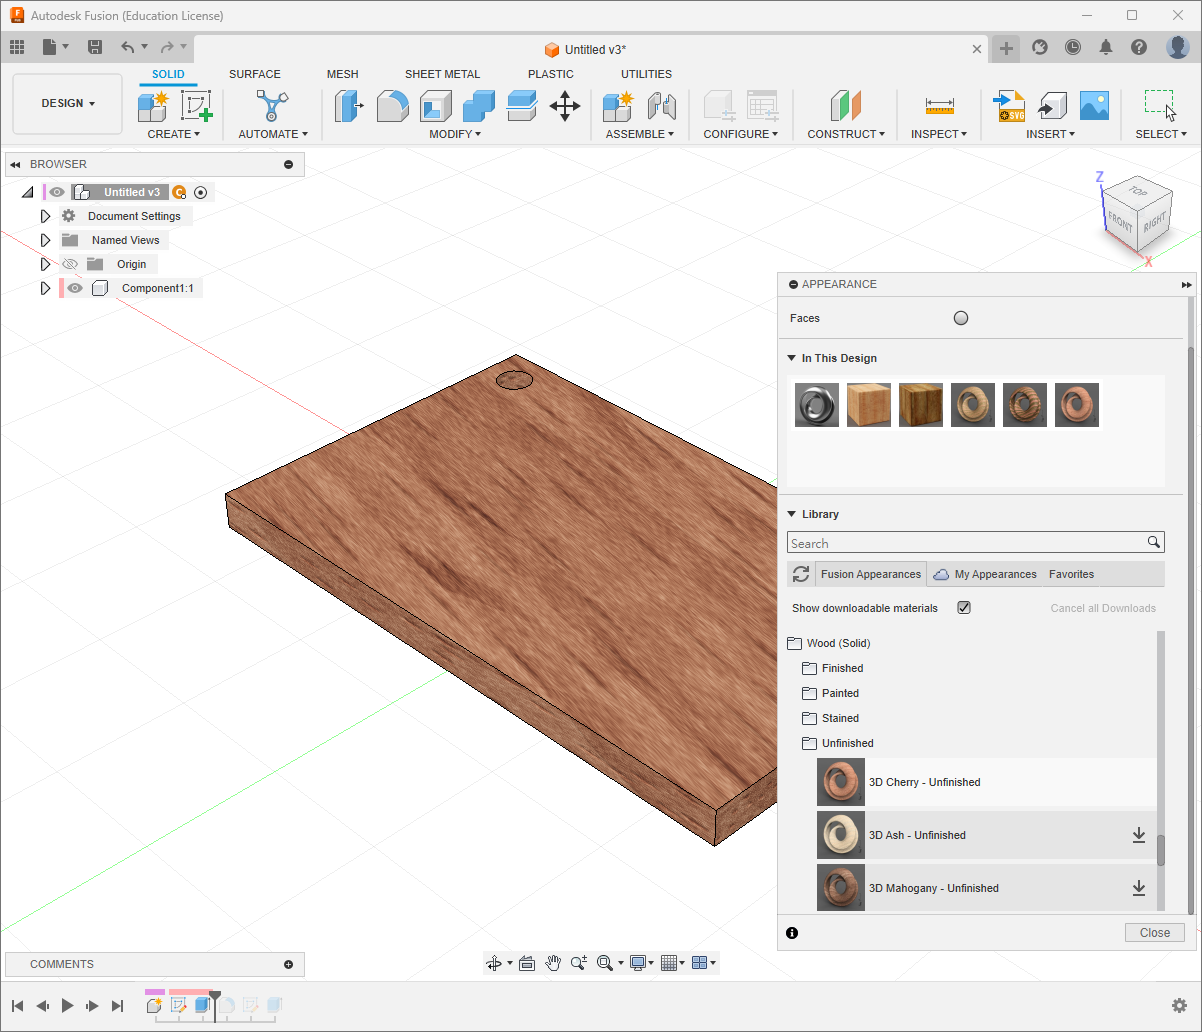Open the Stained wood folder
This screenshot has height=1032, width=1202.
(x=840, y=718)
